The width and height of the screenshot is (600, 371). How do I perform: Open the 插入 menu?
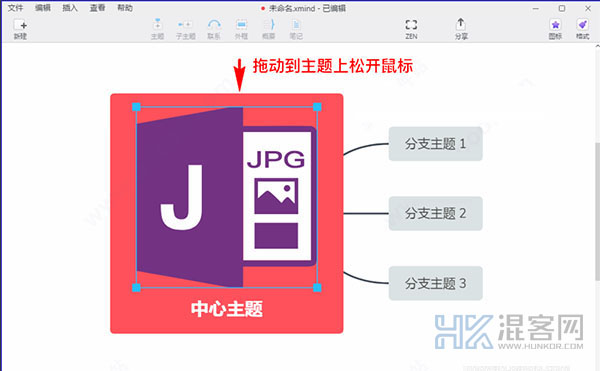pos(70,8)
